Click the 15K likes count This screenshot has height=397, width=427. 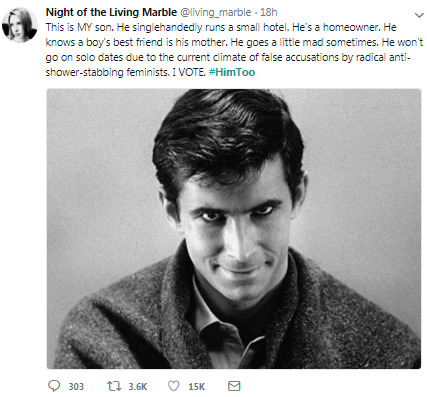tap(197, 386)
